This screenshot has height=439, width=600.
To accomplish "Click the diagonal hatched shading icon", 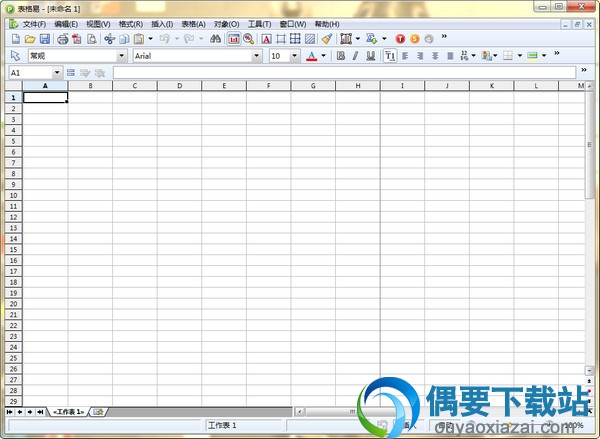I will click(x=310, y=39).
